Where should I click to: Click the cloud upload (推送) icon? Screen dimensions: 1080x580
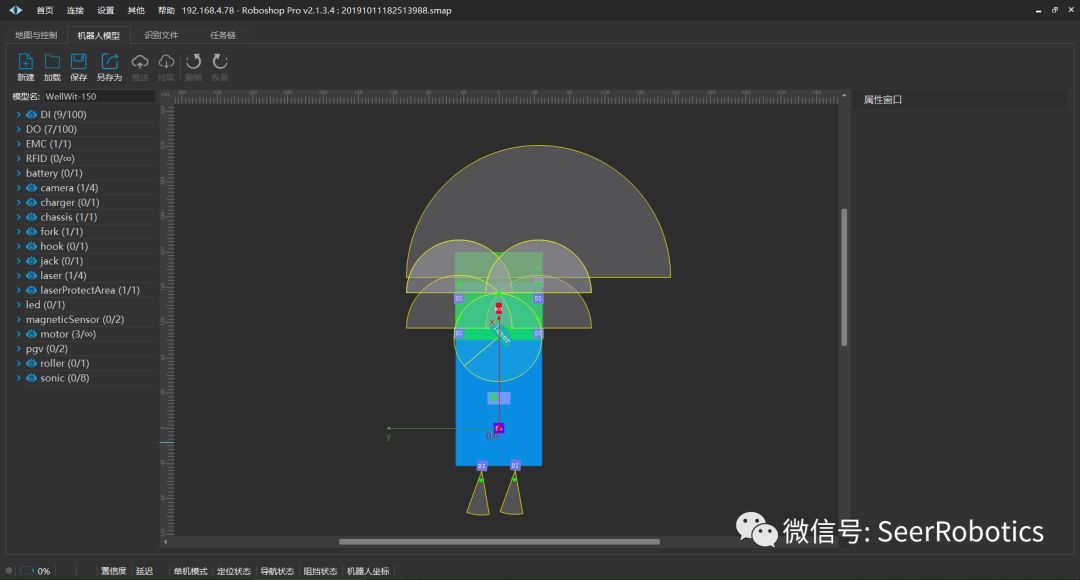click(140, 62)
